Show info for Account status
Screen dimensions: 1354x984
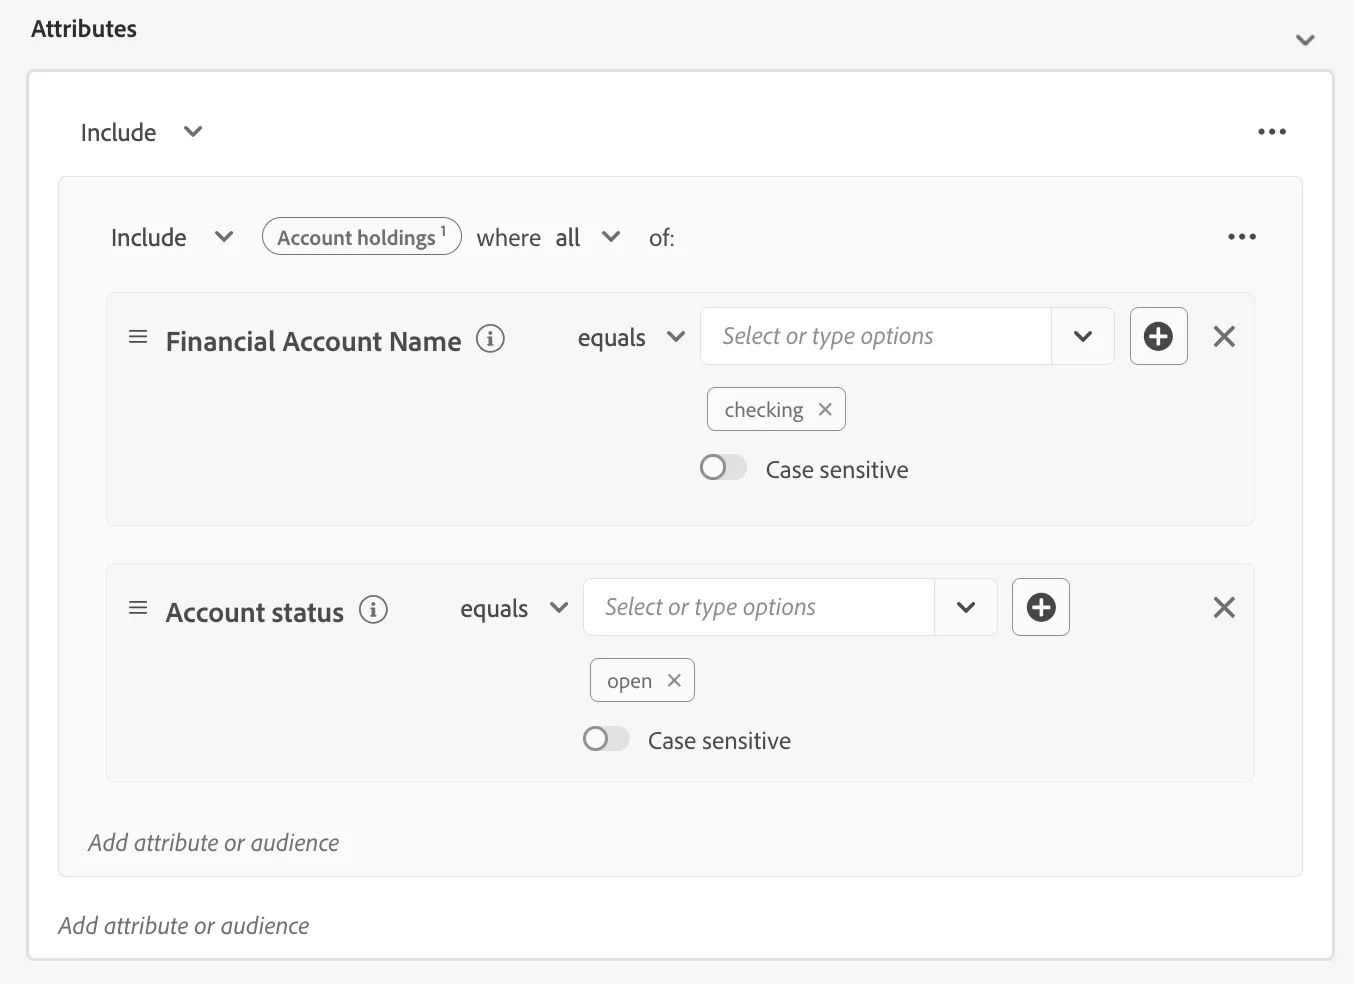[x=373, y=610]
